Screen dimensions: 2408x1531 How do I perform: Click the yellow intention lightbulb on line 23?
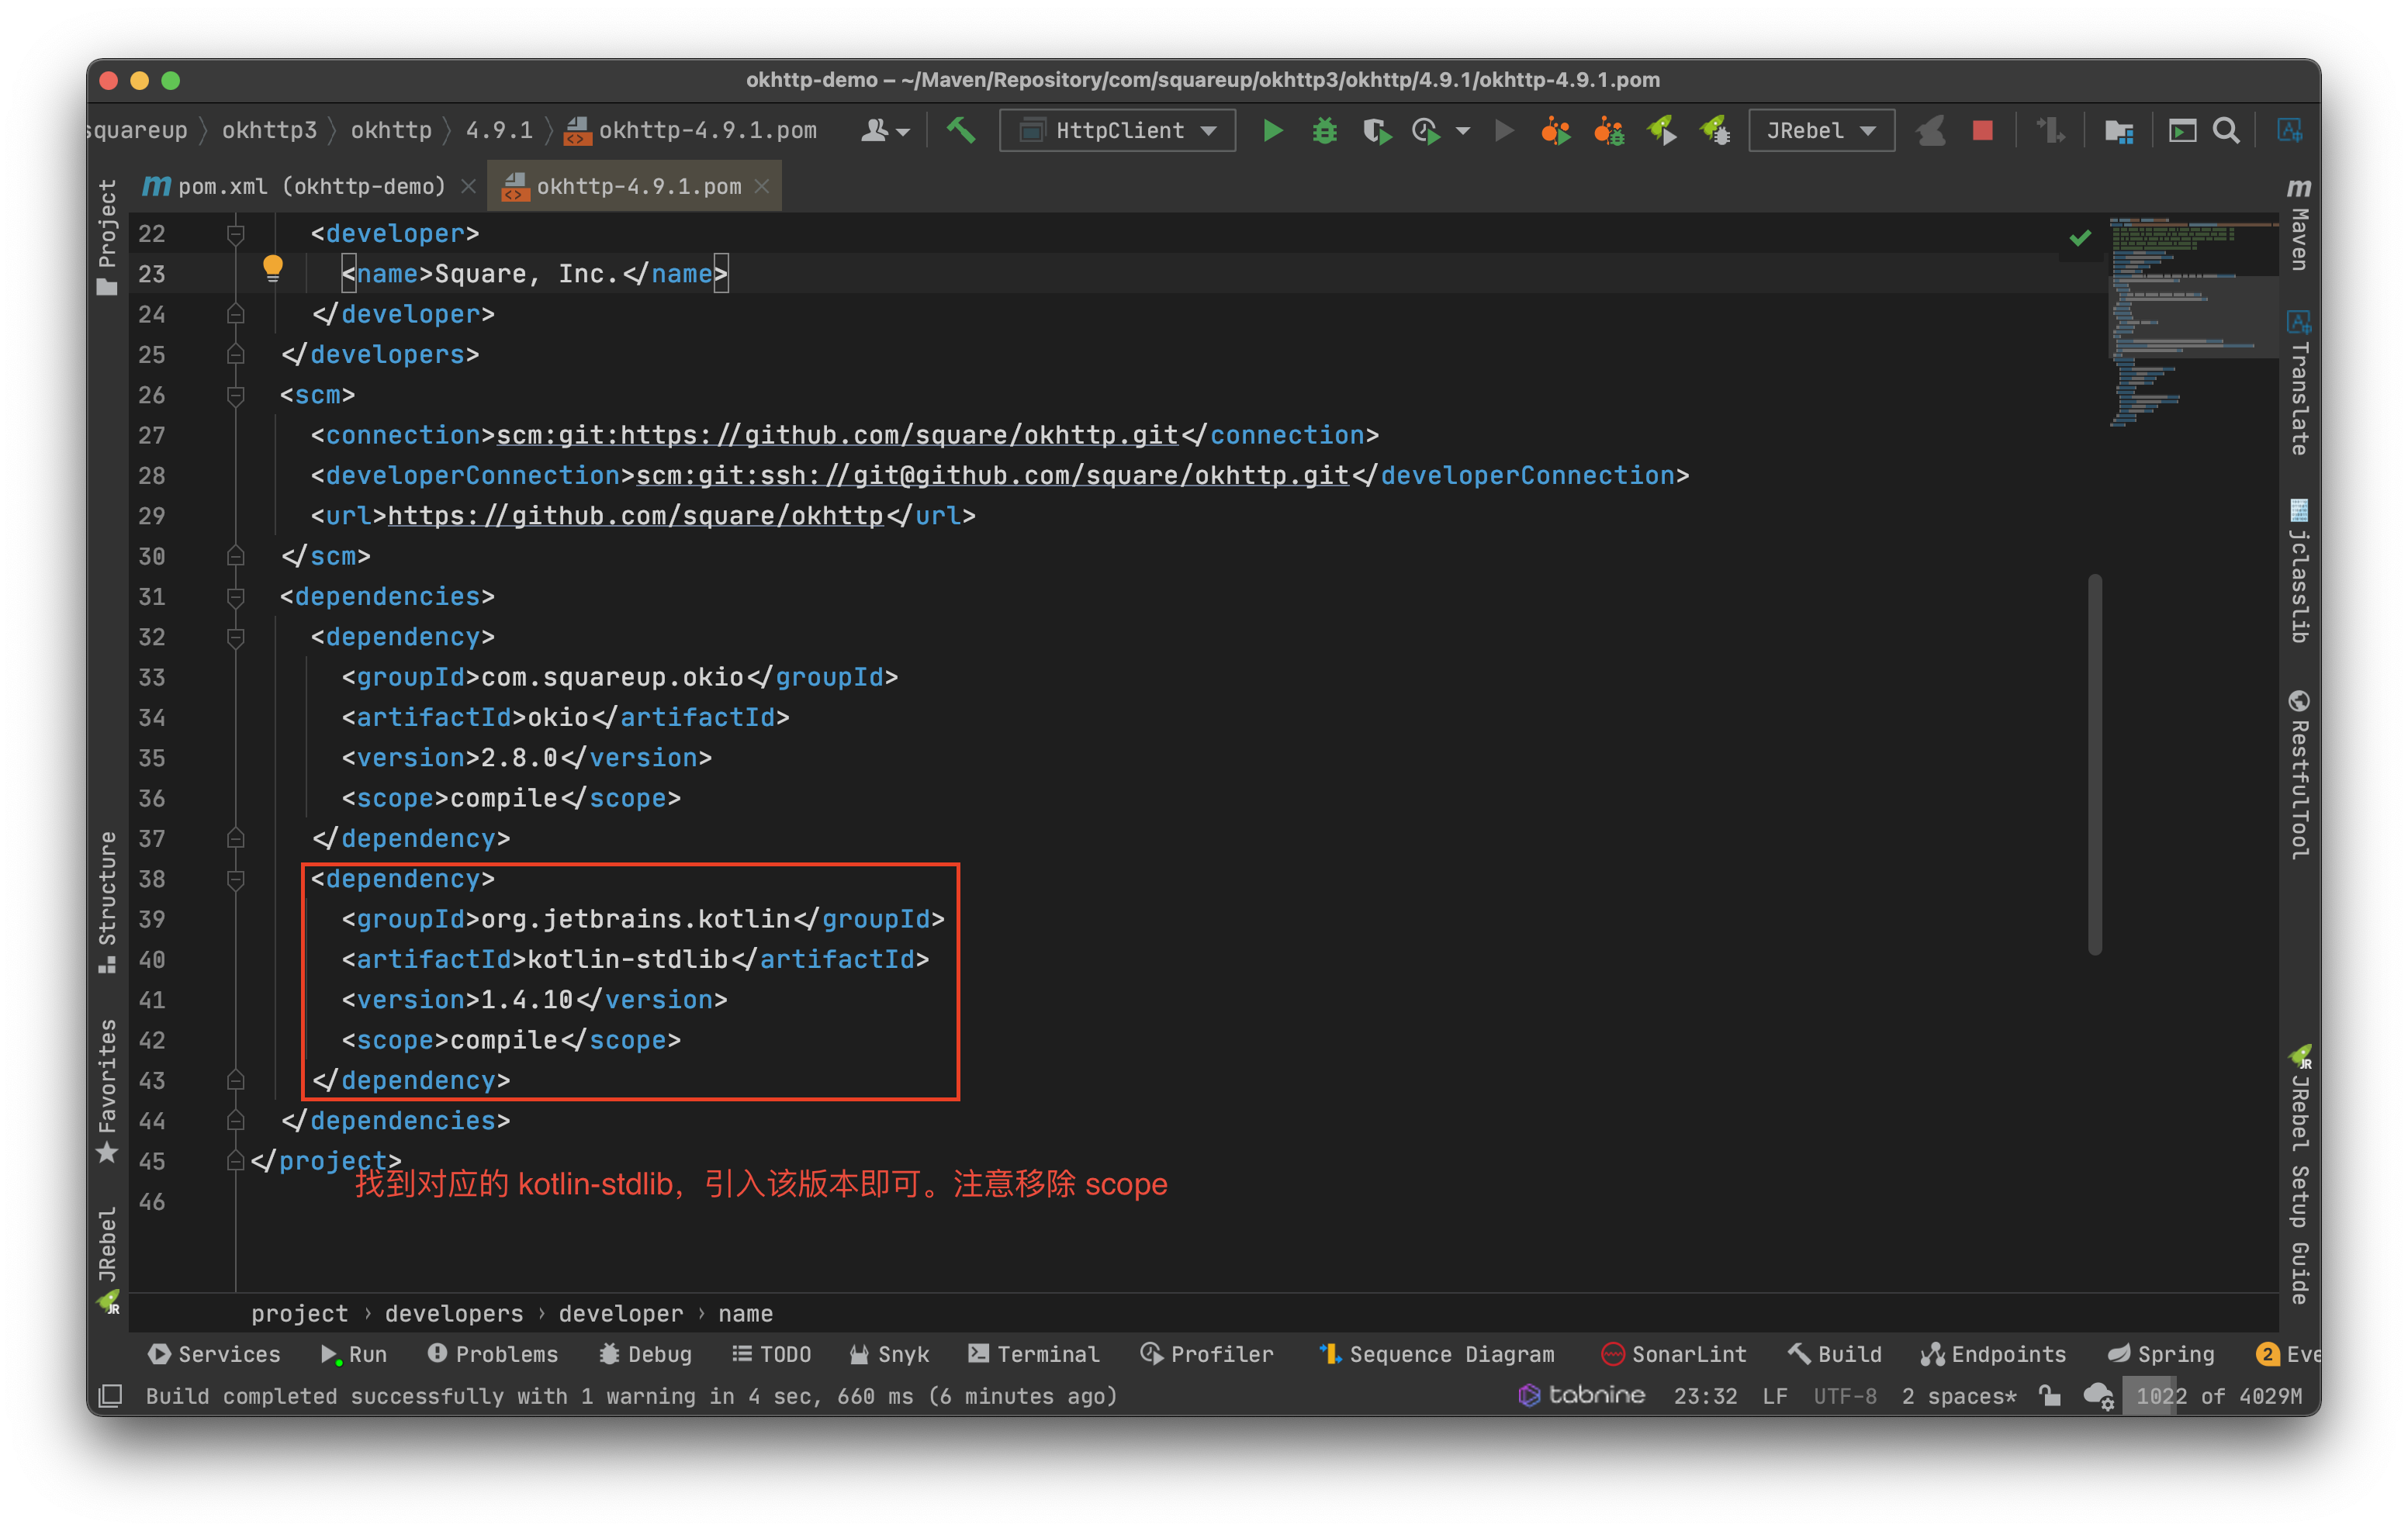[x=272, y=267]
